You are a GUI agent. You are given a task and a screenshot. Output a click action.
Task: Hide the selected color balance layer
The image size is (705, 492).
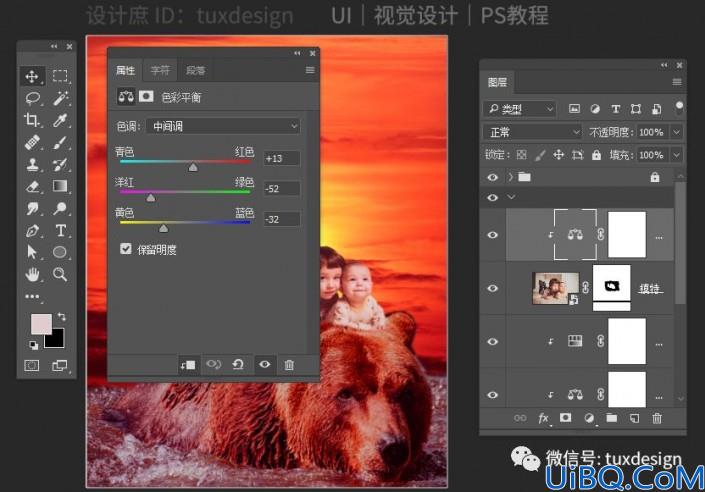(492, 235)
